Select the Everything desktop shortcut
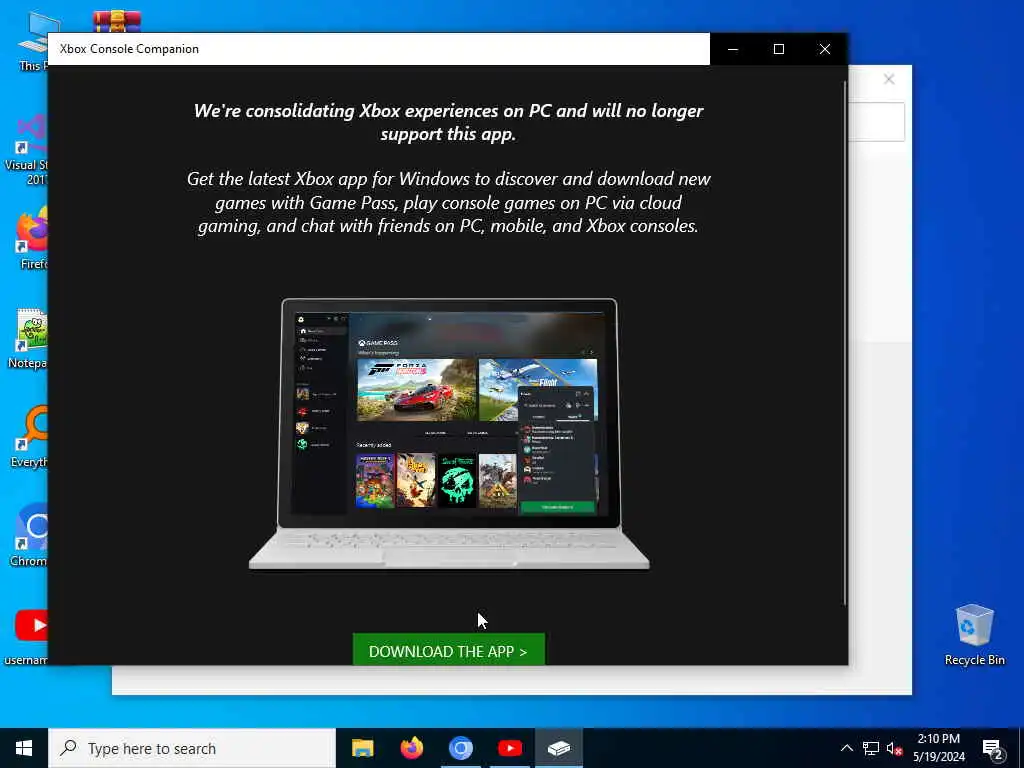The height and width of the screenshot is (768, 1024). (x=29, y=437)
